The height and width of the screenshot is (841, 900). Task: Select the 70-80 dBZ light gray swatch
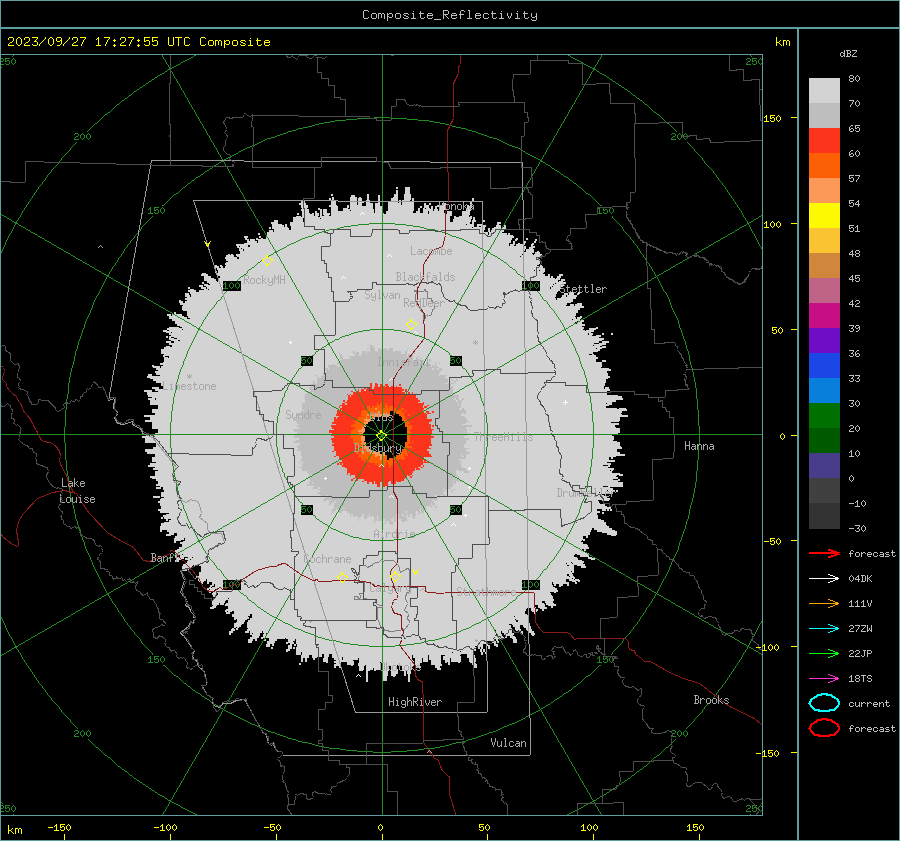[824, 91]
